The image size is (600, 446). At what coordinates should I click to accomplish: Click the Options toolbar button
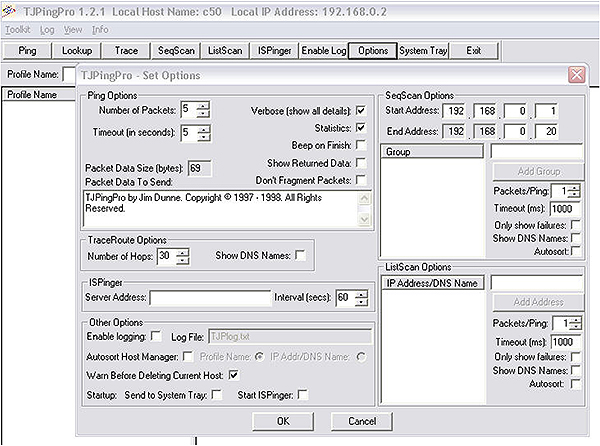tap(373, 50)
